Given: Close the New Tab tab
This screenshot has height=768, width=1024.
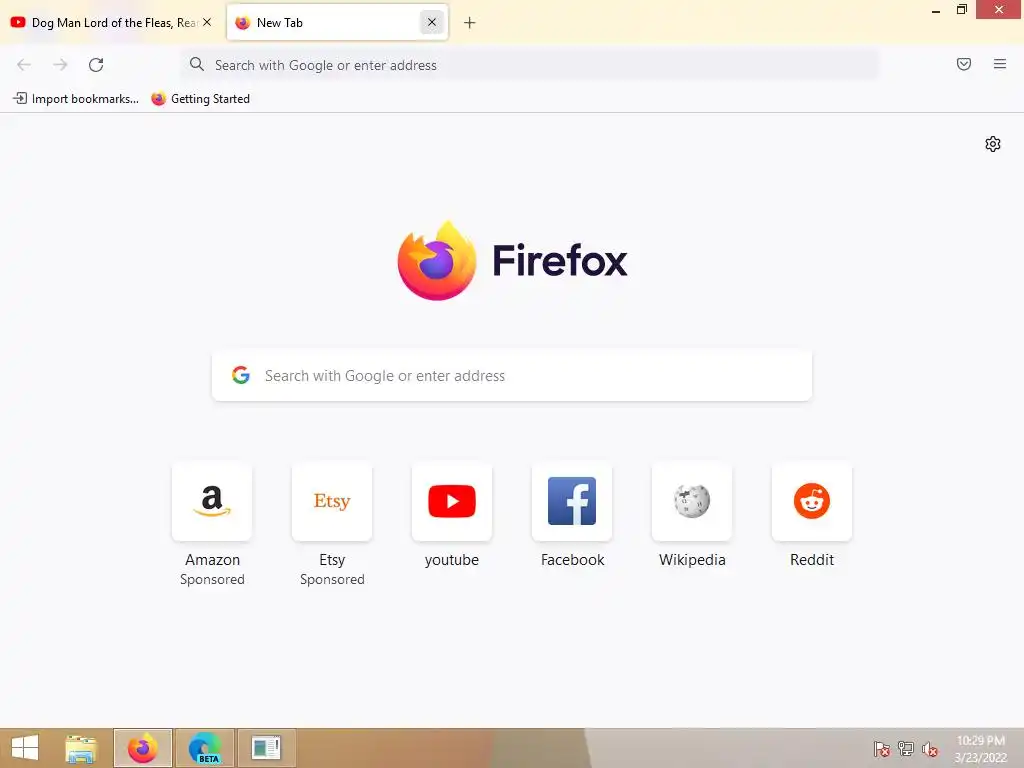Looking at the screenshot, I should click(x=432, y=22).
